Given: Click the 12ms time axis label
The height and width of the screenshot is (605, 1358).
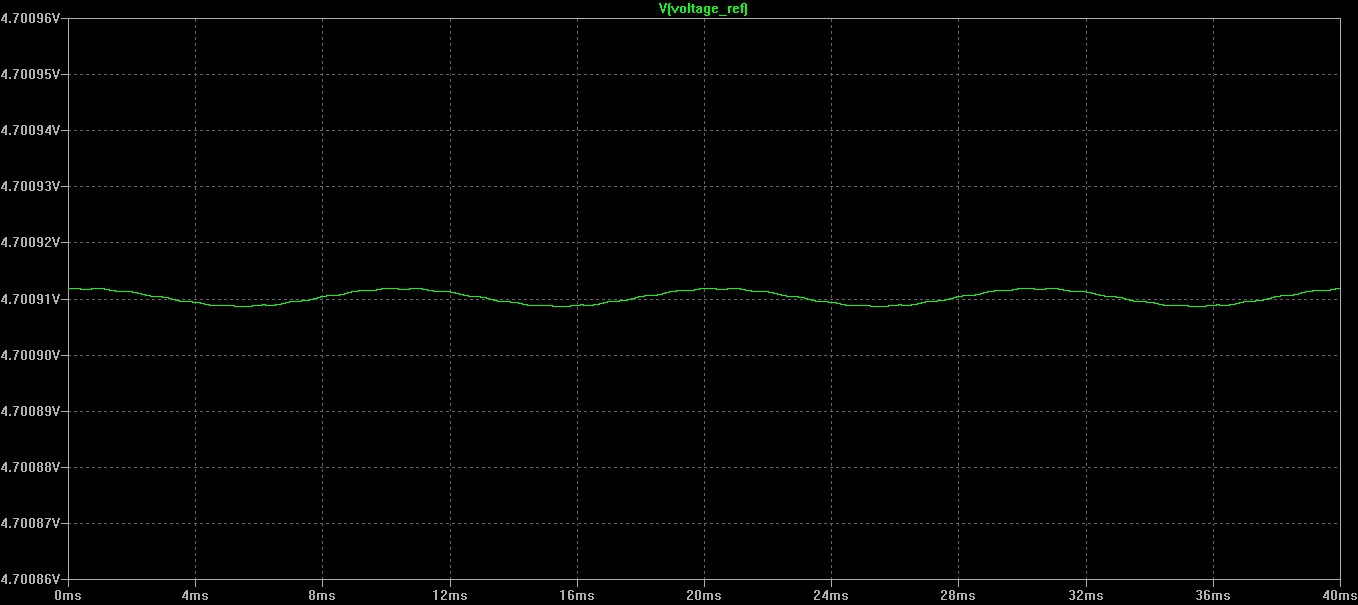Looking at the screenshot, I should (x=449, y=594).
